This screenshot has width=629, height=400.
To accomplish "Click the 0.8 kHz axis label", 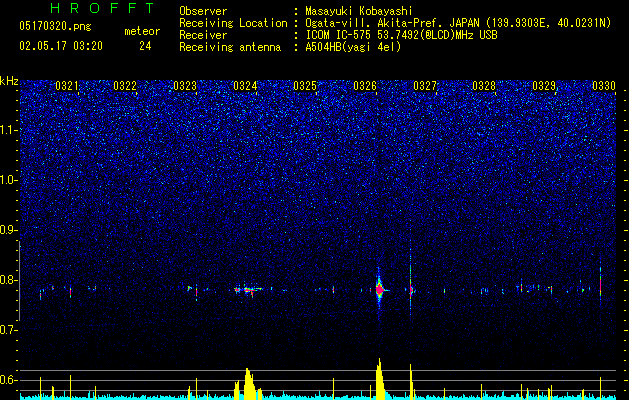I will pyautogui.click(x=8, y=280).
